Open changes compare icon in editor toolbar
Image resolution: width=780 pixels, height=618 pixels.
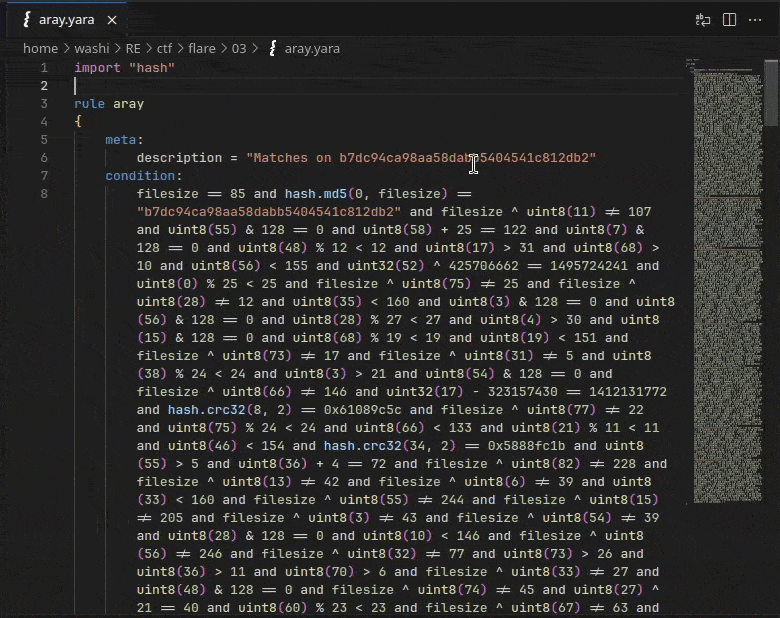pyautogui.click(x=702, y=20)
